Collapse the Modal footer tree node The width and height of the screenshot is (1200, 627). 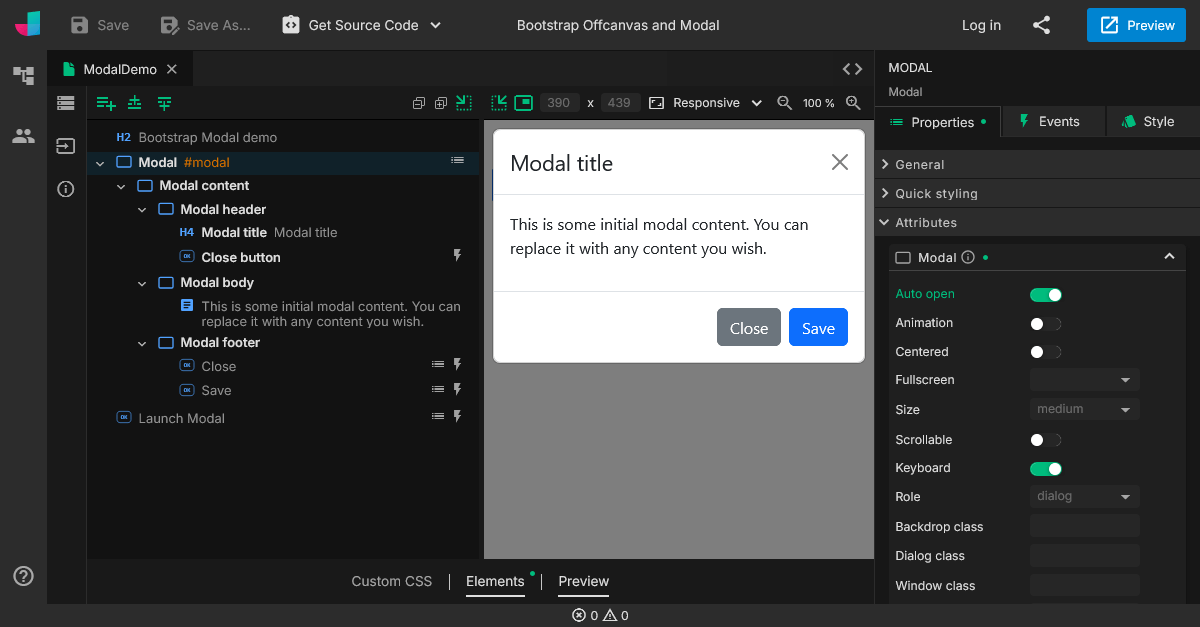point(142,343)
